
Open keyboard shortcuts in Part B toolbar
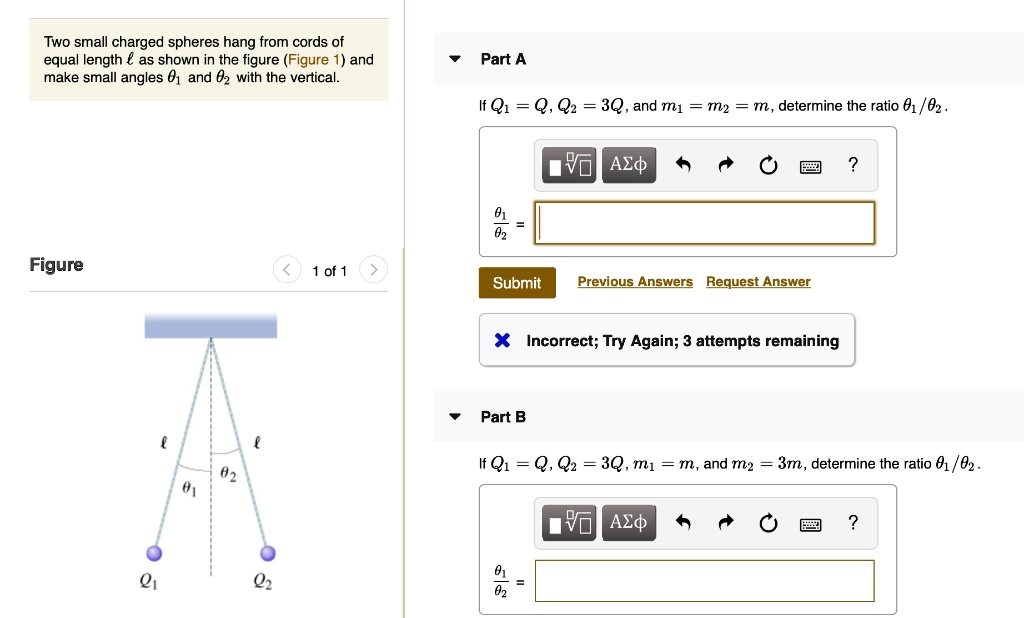(810, 522)
